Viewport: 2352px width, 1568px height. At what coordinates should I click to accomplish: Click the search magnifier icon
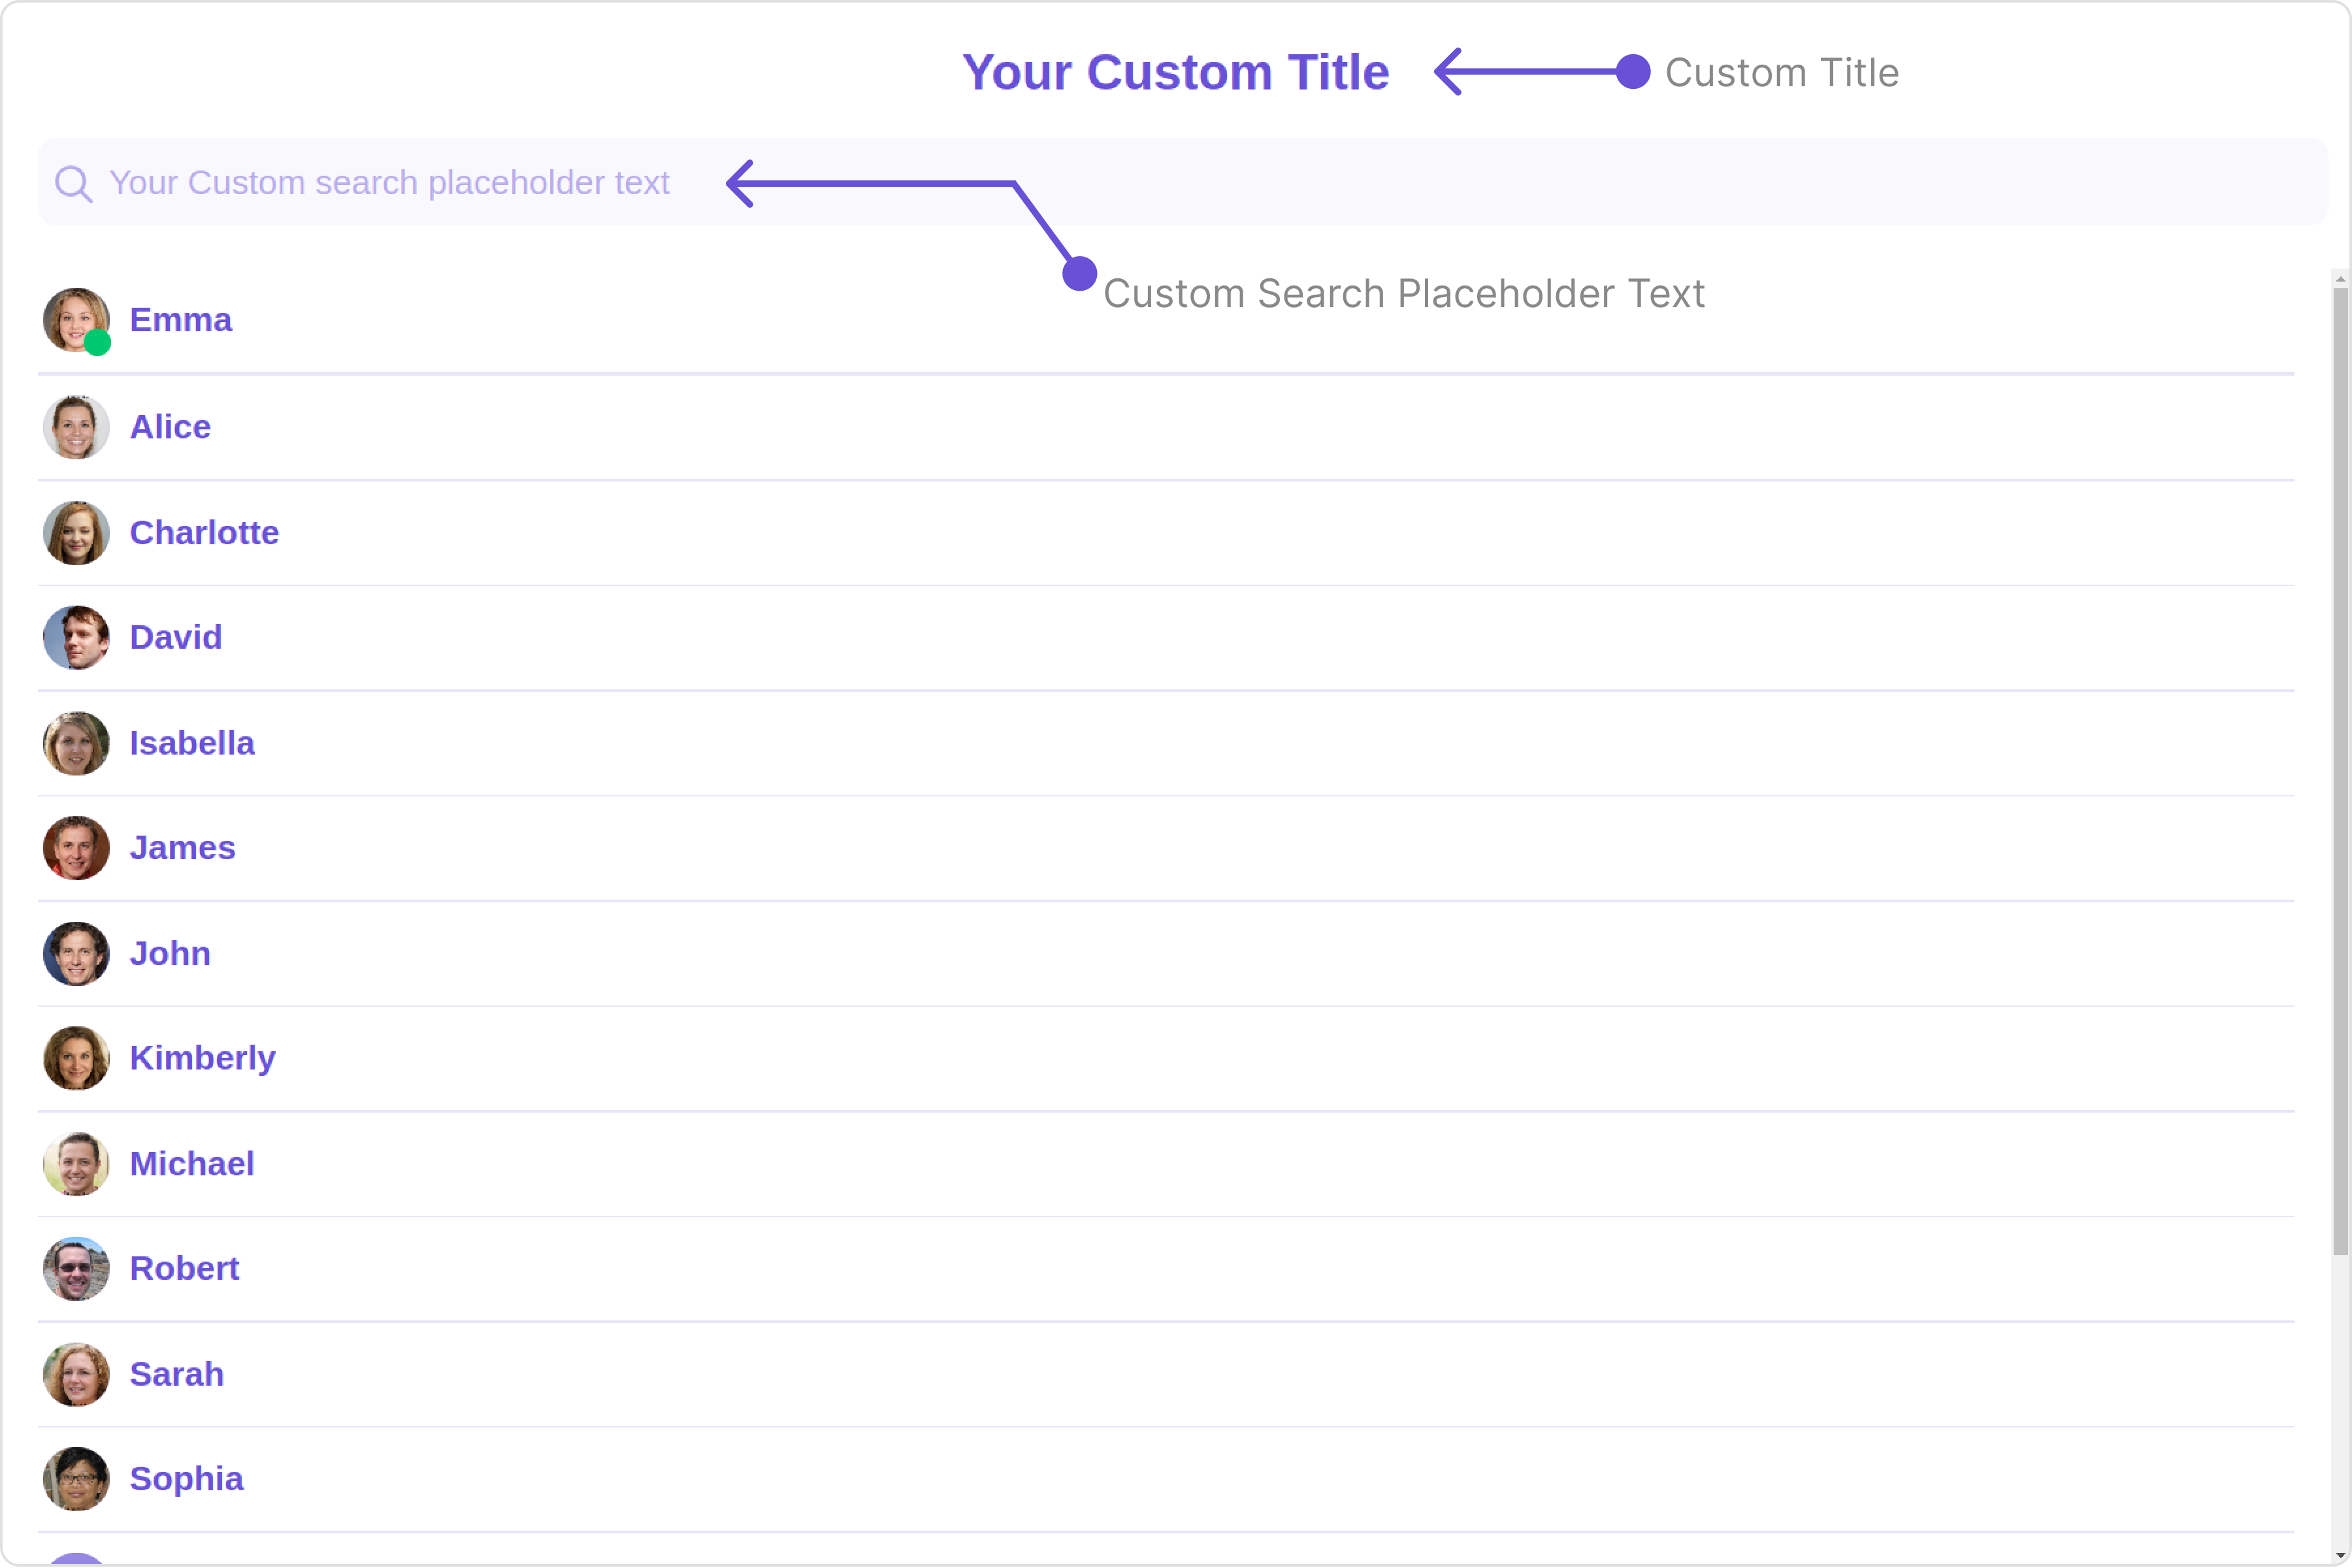tap(73, 184)
